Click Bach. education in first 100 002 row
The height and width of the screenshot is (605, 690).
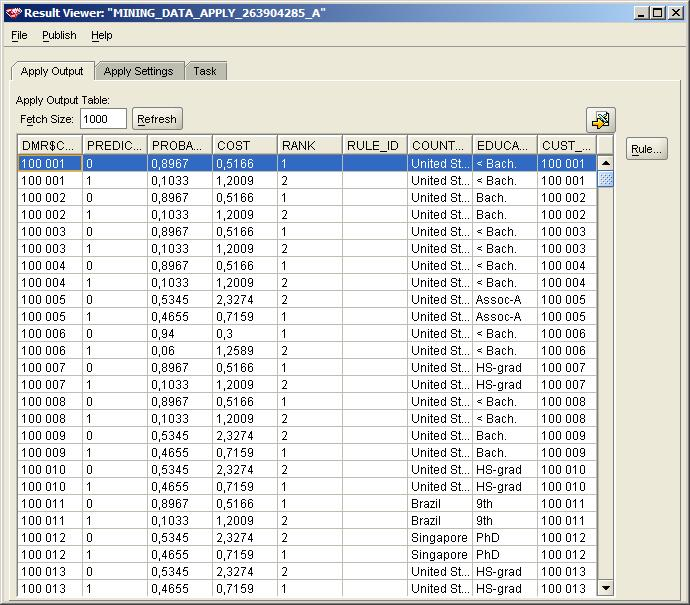click(x=505, y=198)
